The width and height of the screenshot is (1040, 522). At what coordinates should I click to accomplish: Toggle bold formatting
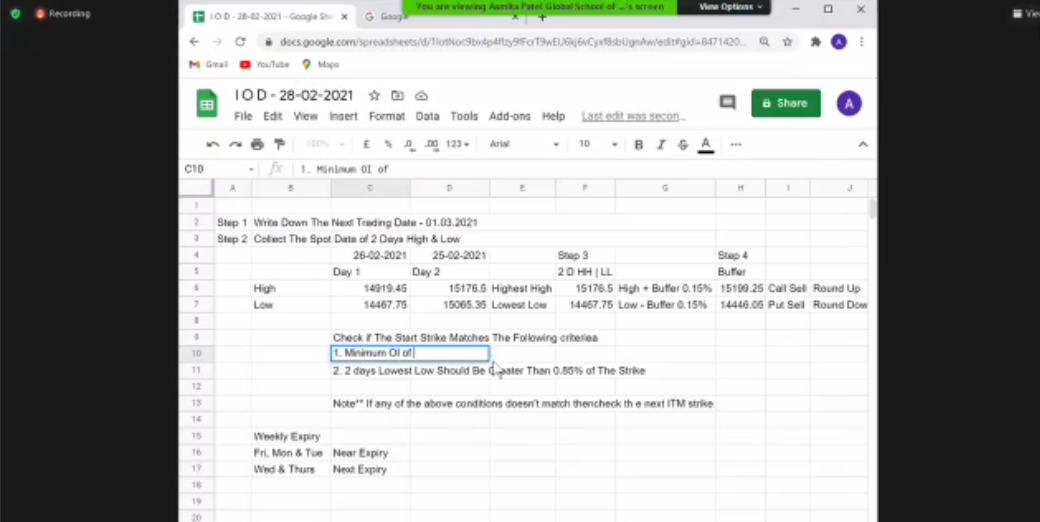tap(638, 145)
